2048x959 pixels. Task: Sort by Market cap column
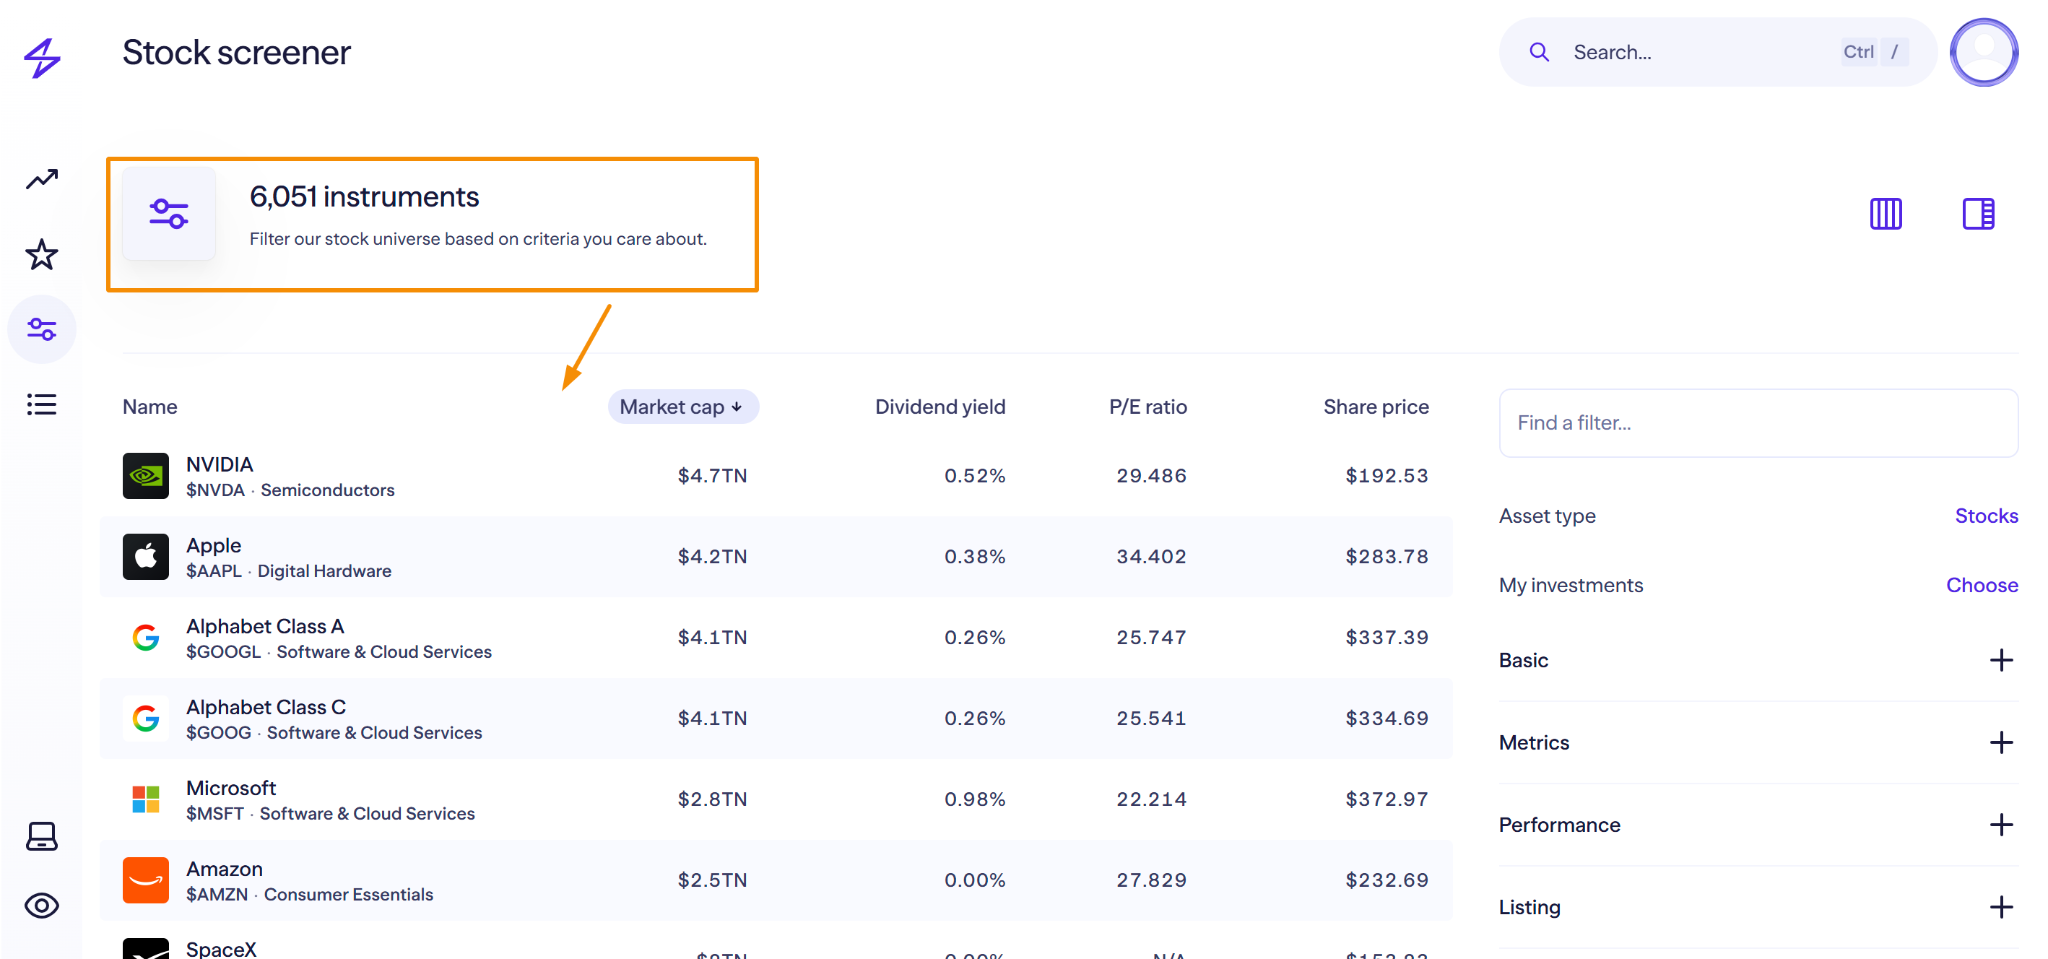pyautogui.click(x=683, y=407)
